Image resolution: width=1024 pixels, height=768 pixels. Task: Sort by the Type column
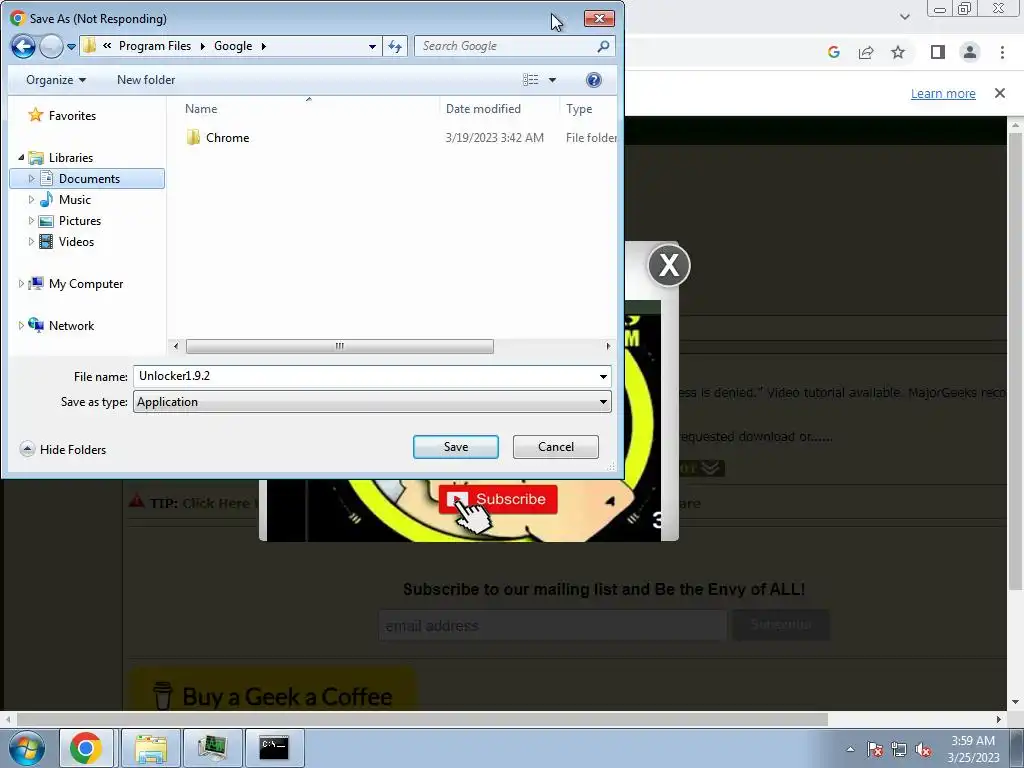tap(579, 109)
